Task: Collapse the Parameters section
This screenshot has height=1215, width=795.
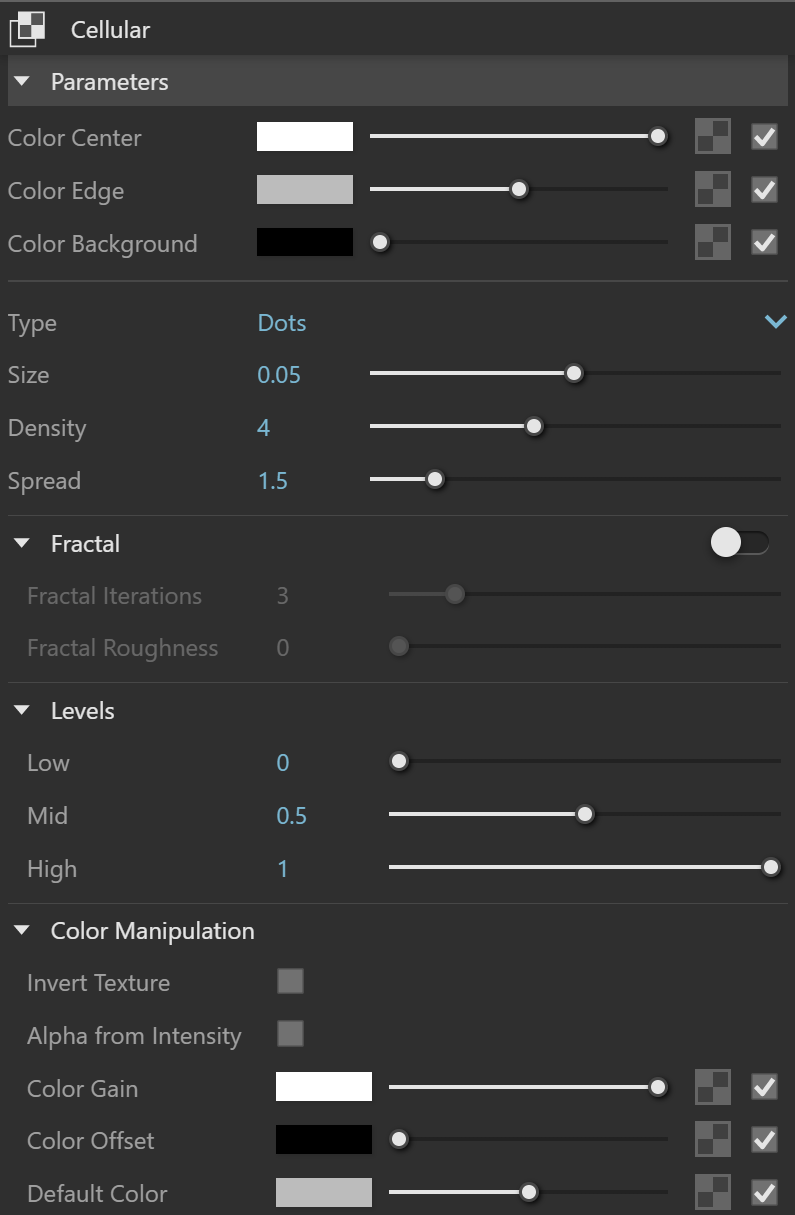Action: coord(23,82)
